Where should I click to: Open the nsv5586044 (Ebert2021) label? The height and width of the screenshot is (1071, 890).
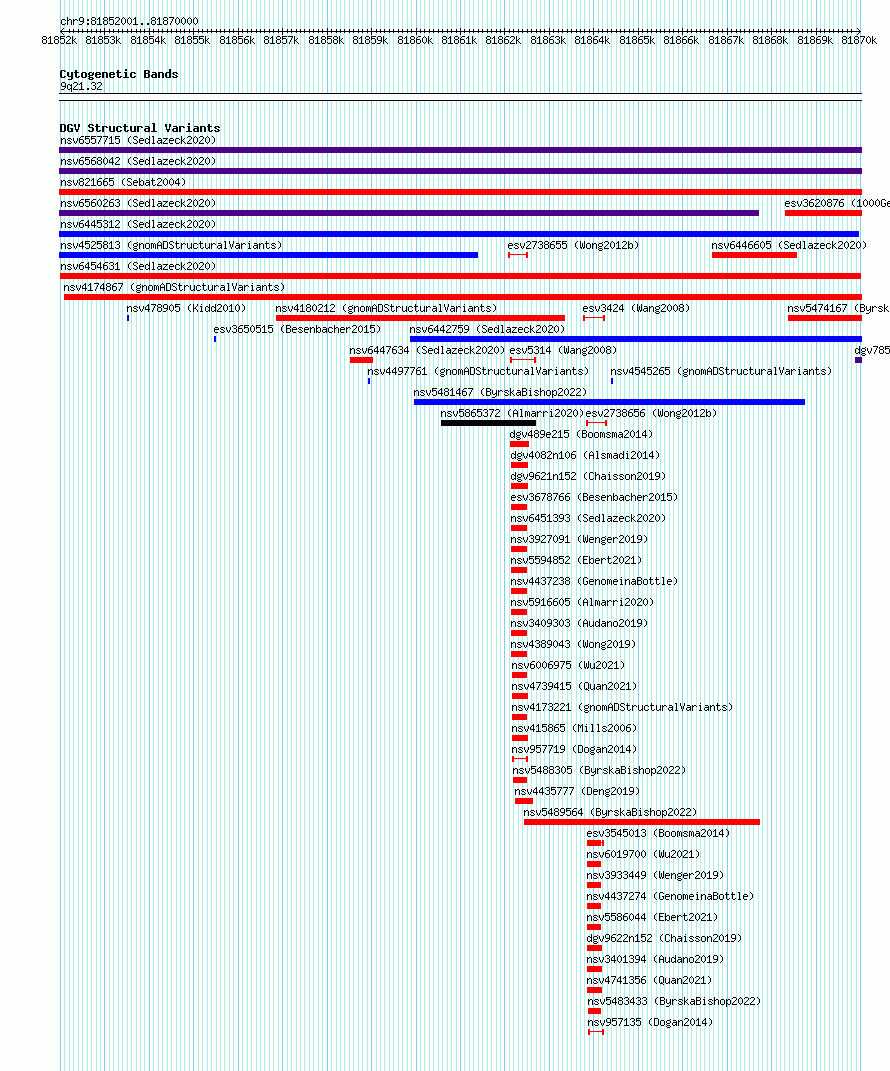click(652, 917)
